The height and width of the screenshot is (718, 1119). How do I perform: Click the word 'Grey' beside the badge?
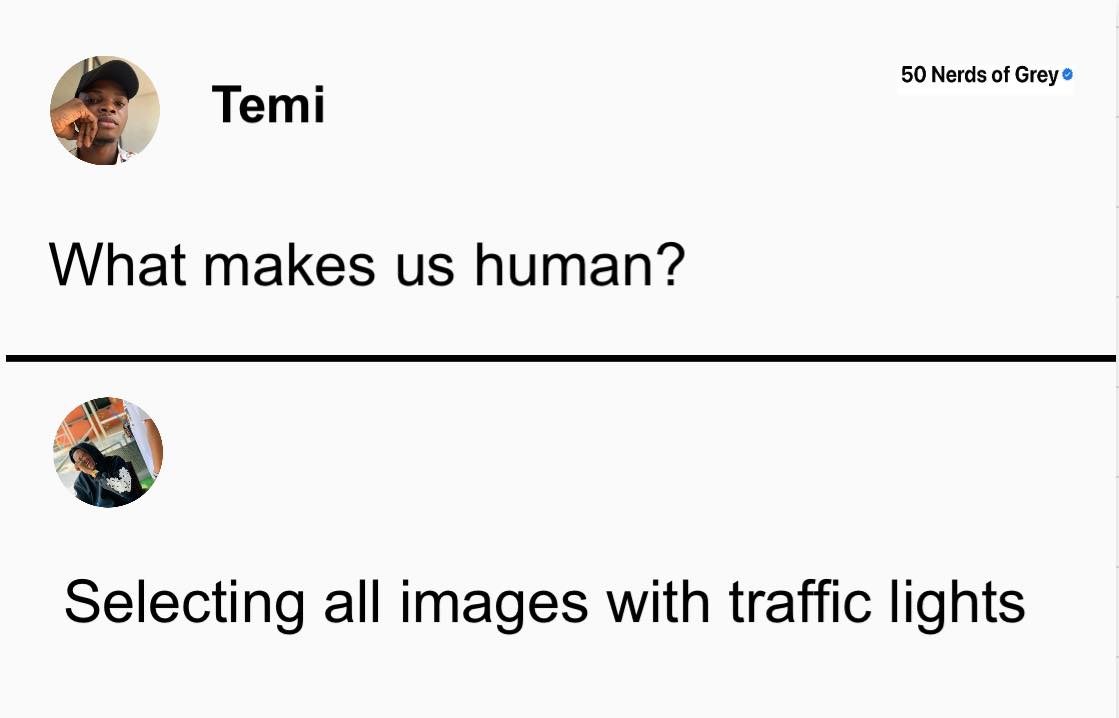point(1036,76)
